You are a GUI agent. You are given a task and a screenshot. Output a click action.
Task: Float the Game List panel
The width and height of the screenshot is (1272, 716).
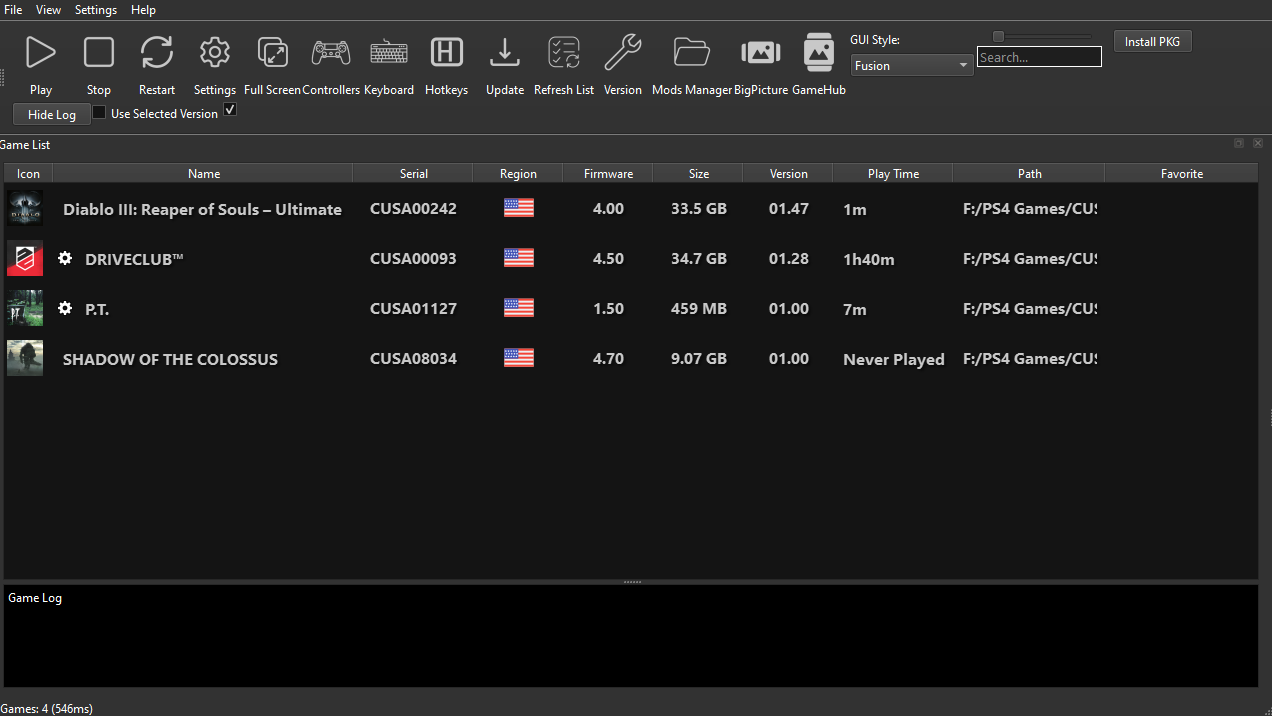tap(1239, 144)
